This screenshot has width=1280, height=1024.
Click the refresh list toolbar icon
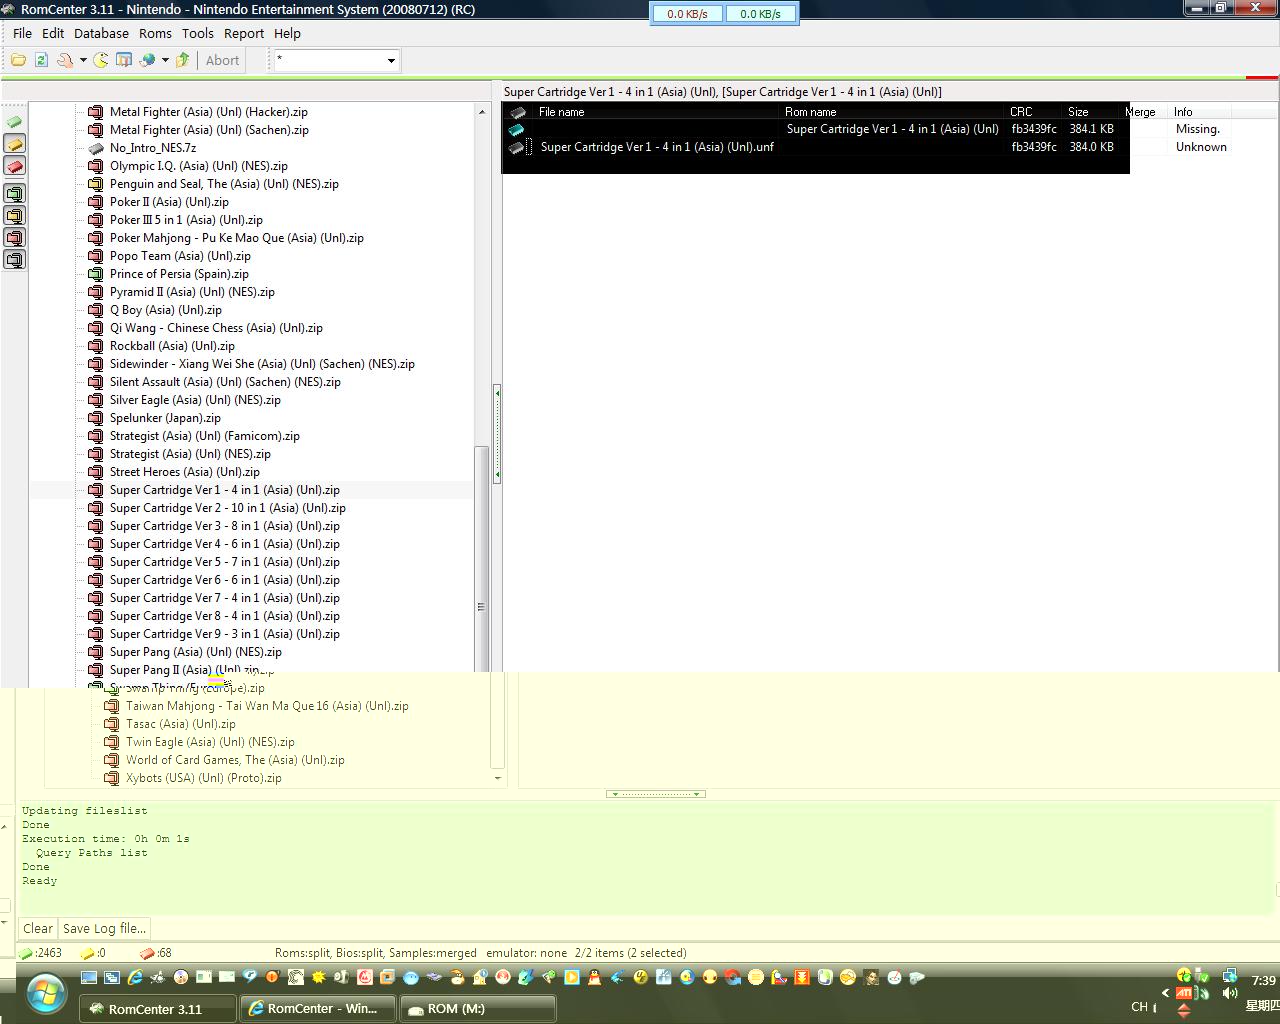point(41,60)
